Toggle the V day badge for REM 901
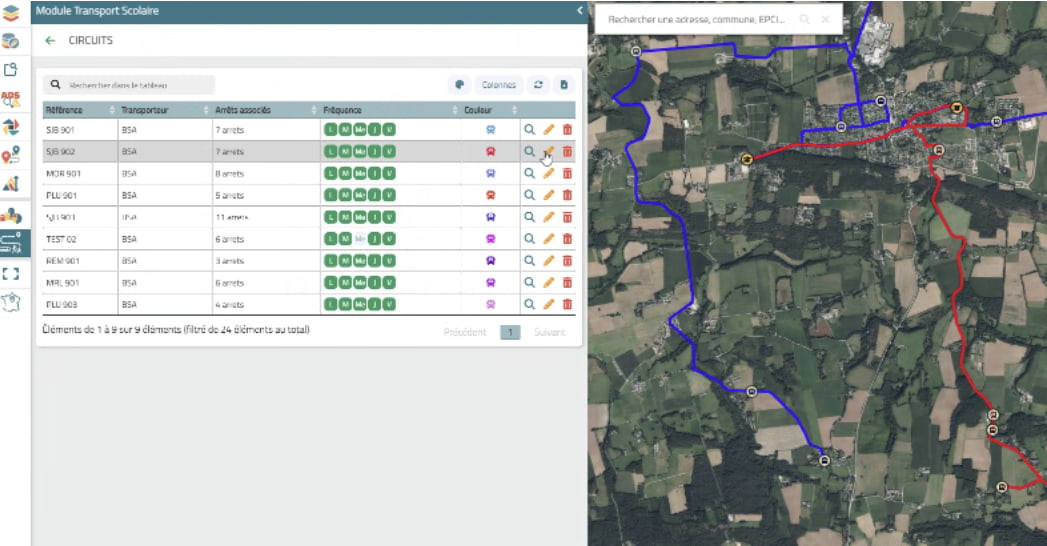 coord(389,261)
